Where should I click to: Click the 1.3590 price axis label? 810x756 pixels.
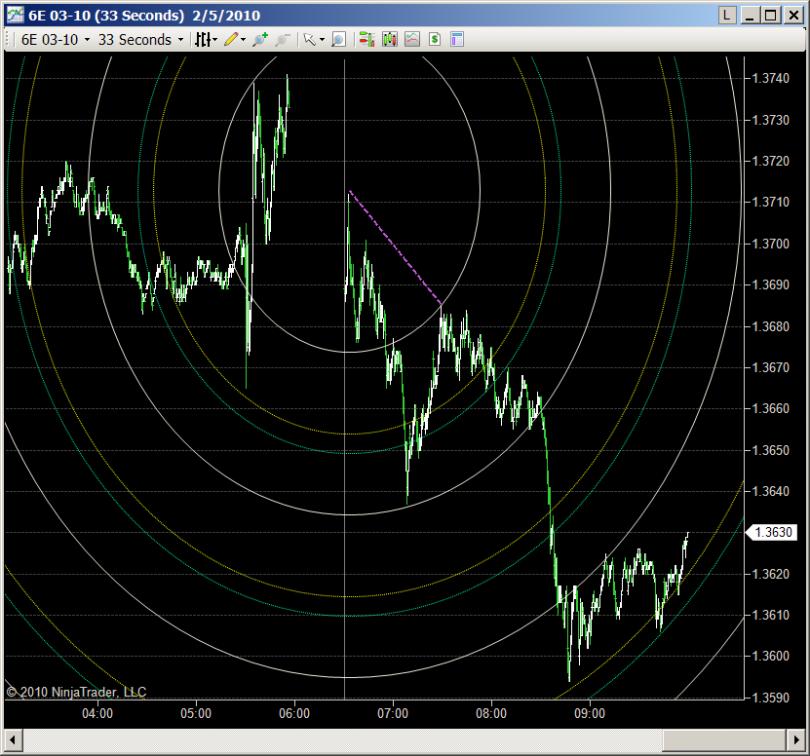[x=770, y=698]
